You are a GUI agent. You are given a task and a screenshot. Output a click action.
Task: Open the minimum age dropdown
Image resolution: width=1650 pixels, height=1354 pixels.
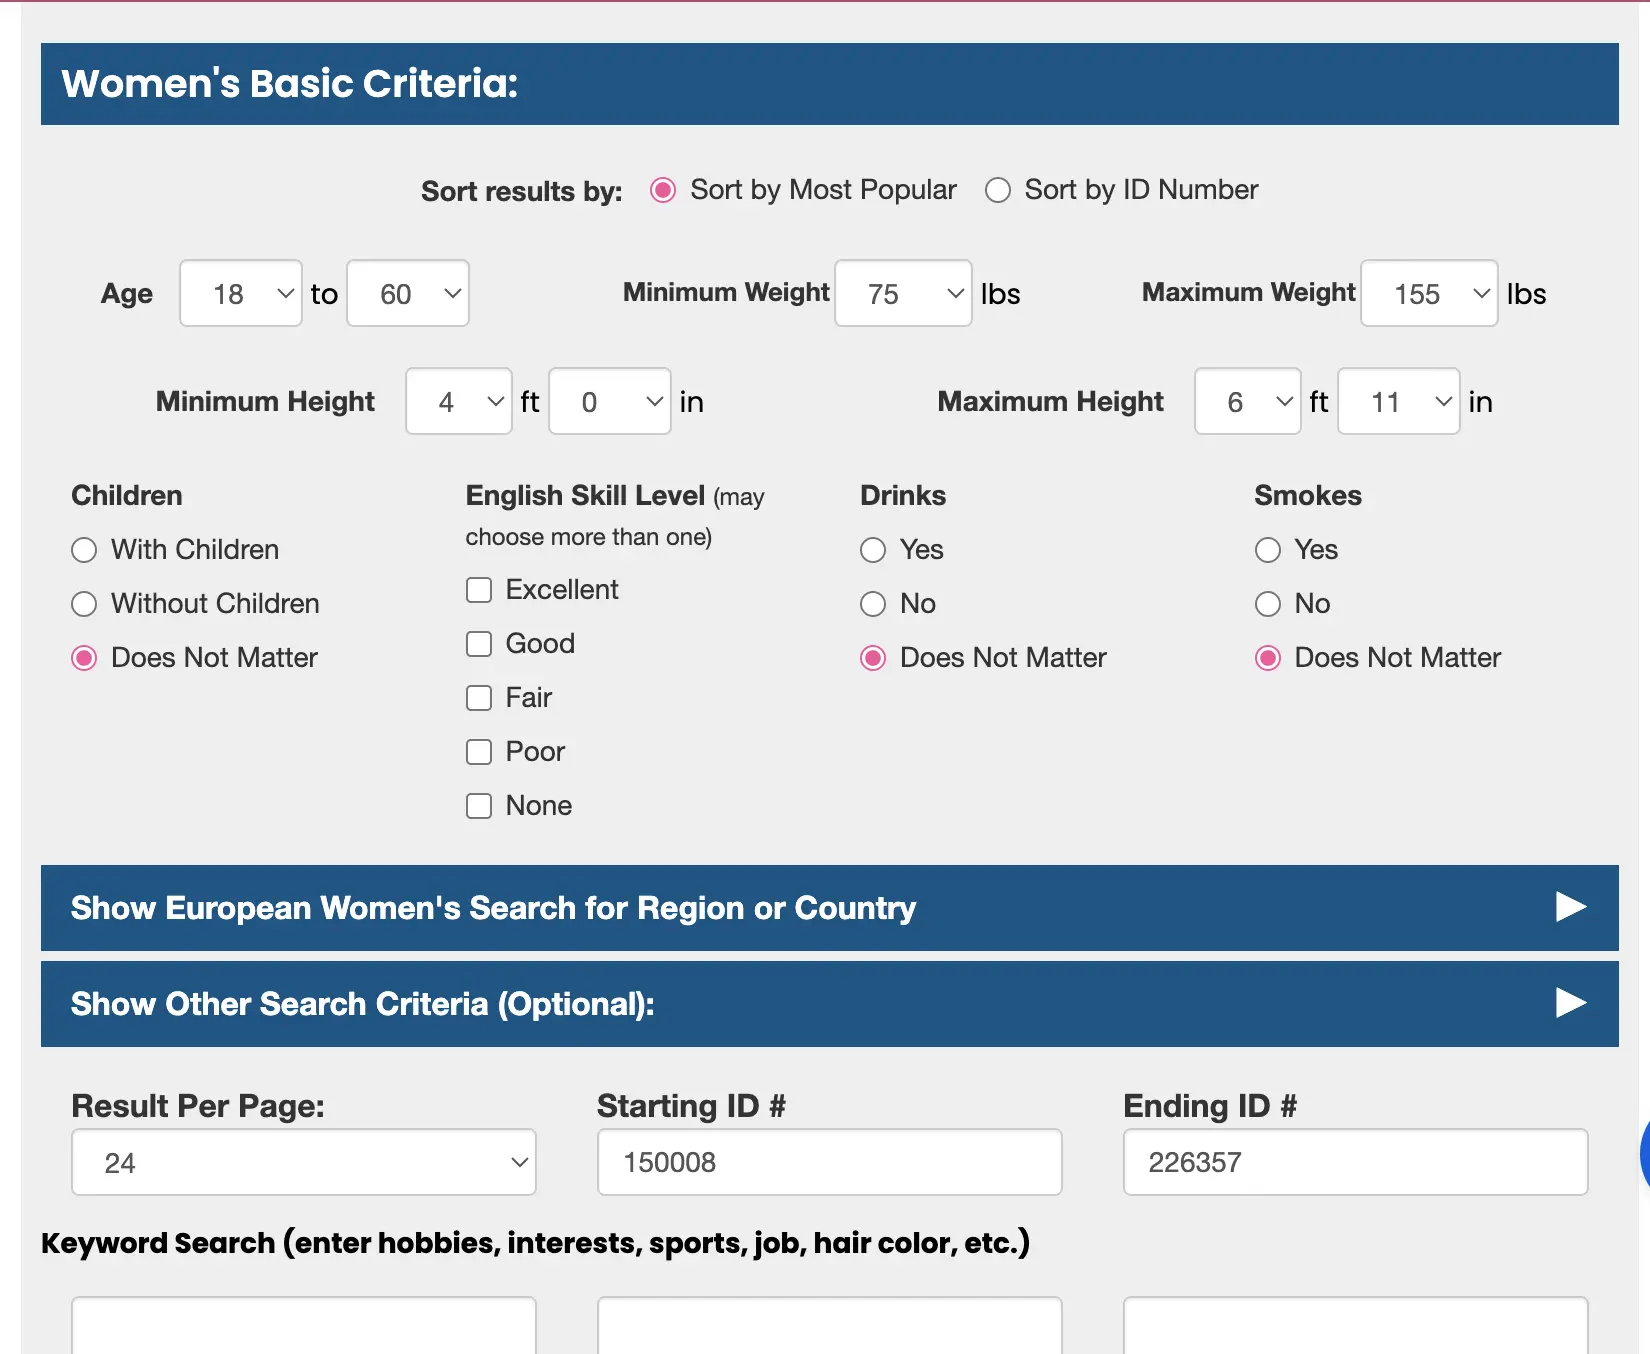pyautogui.click(x=241, y=293)
